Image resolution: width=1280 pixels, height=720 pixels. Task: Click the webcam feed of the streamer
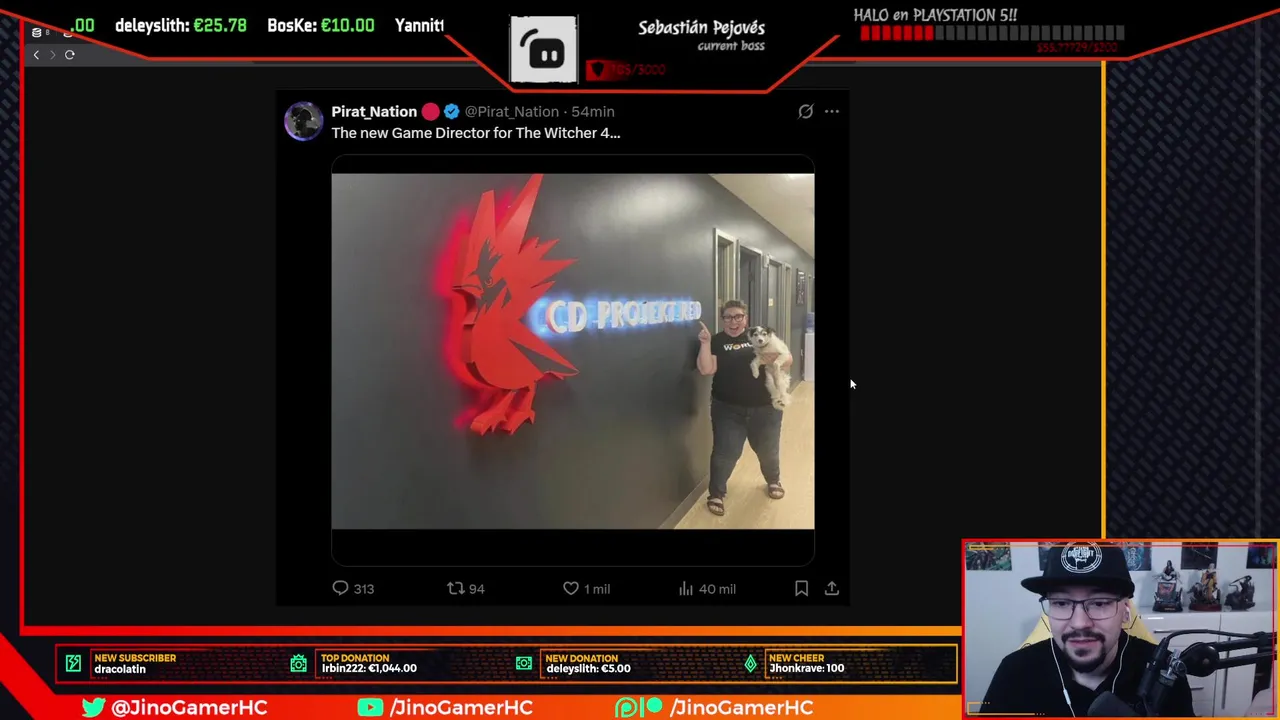point(1120,629)
